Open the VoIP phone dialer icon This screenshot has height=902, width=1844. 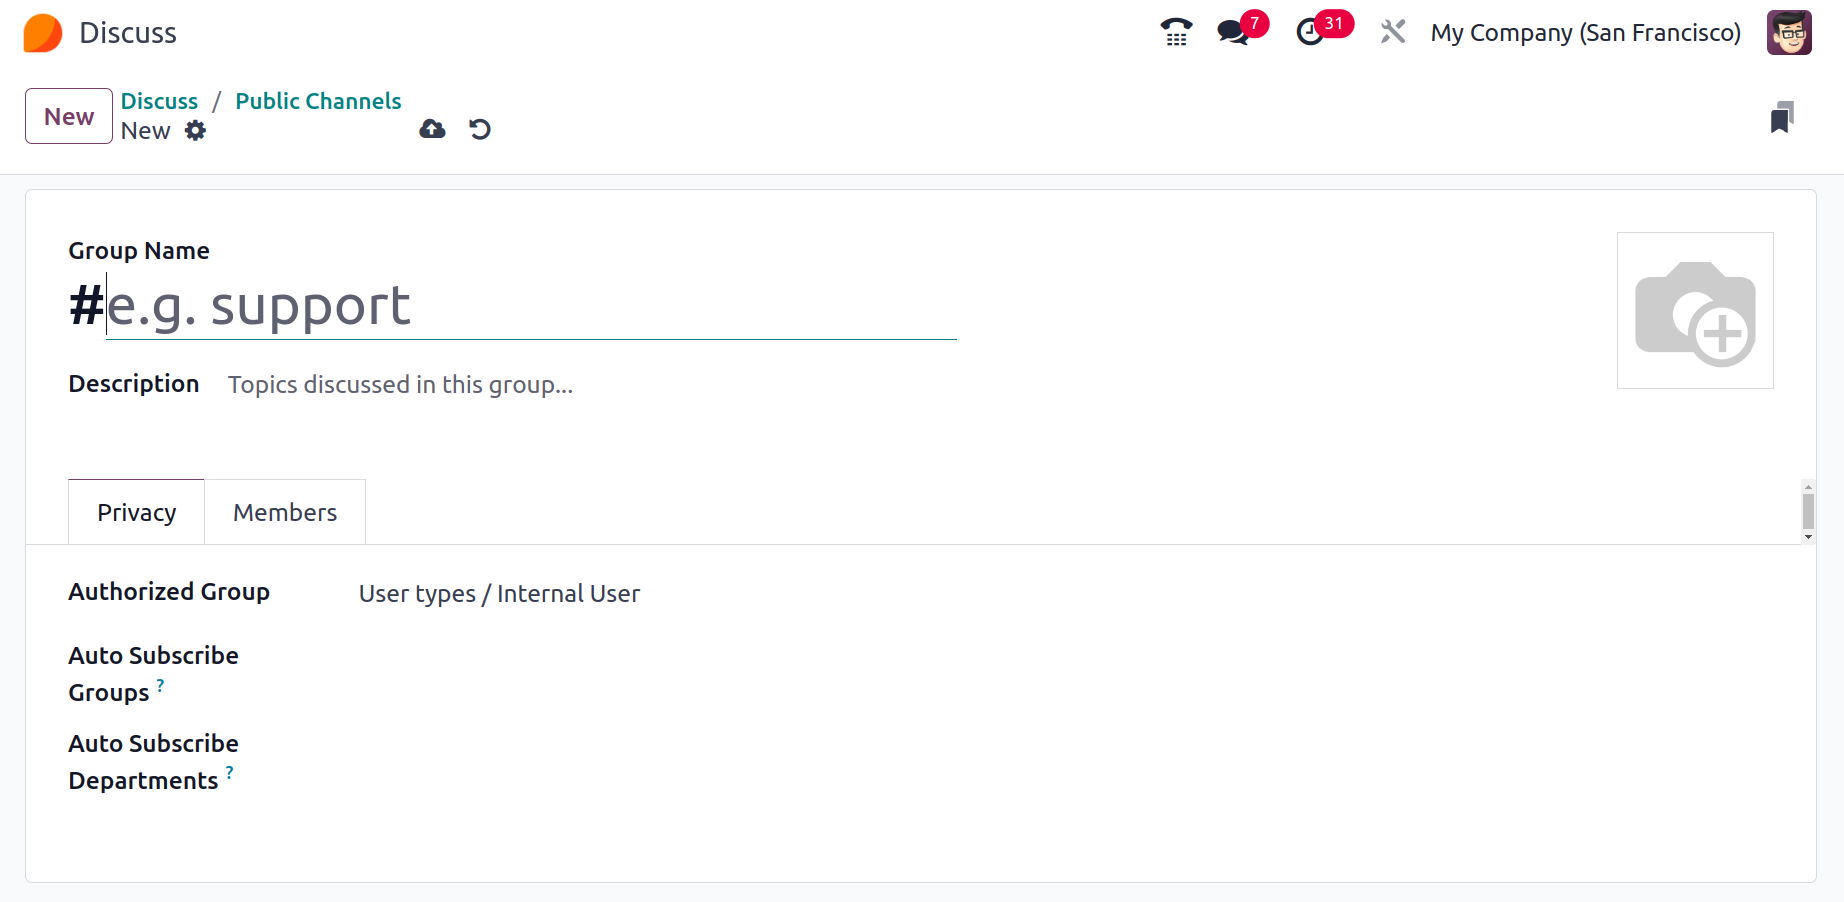coord(1176,32)
